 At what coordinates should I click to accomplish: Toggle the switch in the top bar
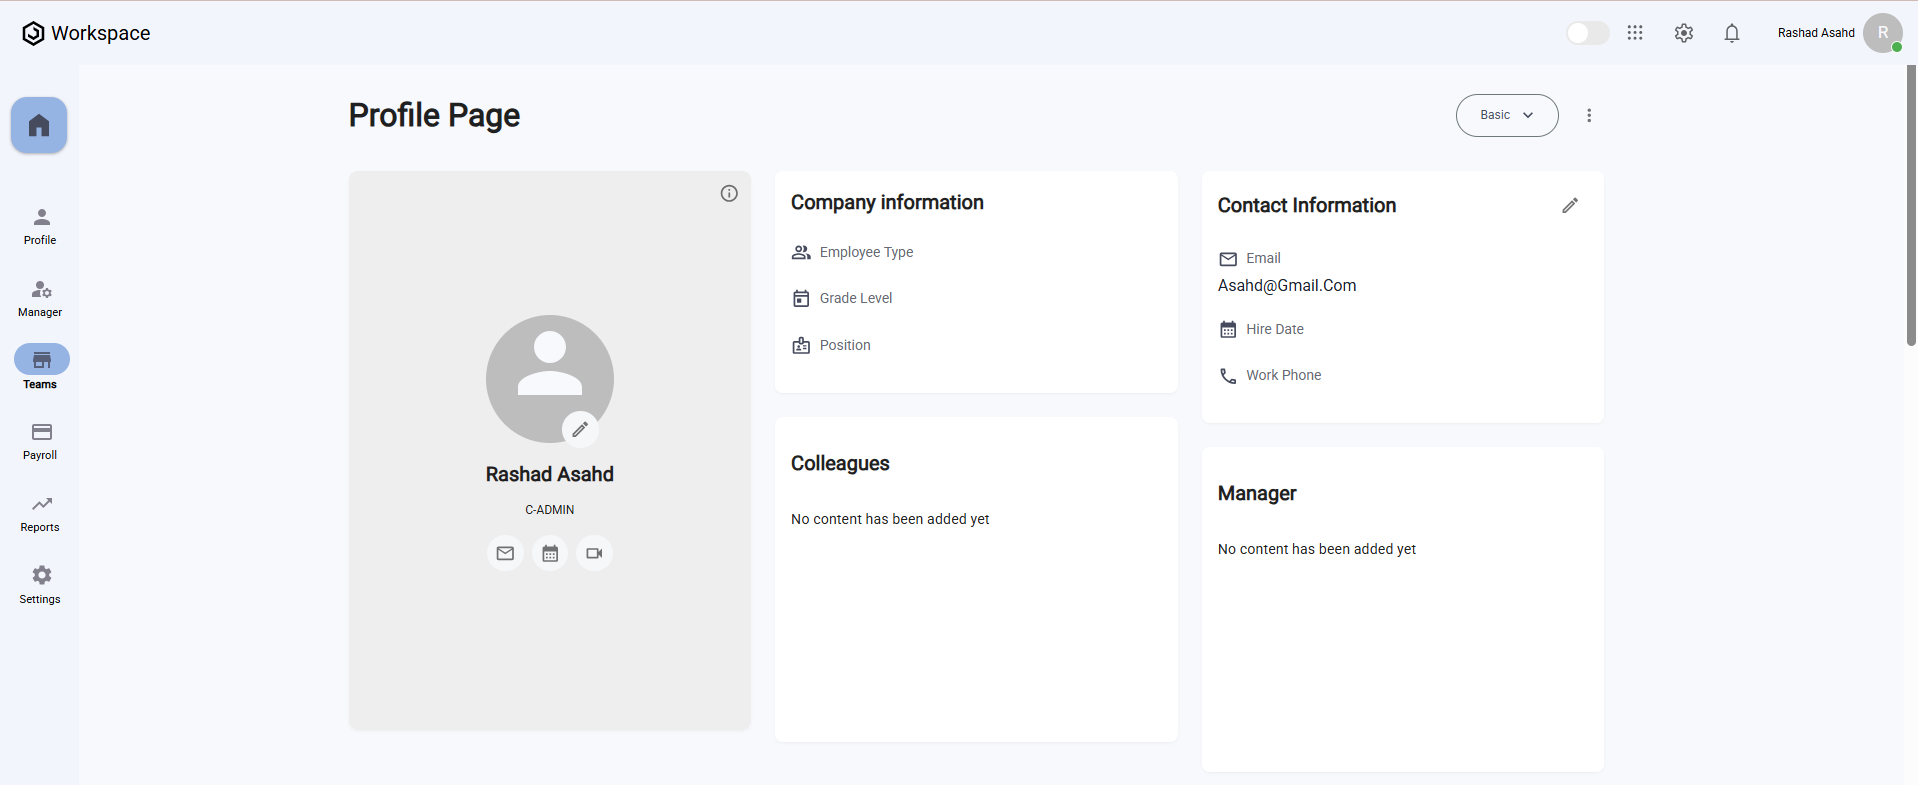click(1587, 33)
